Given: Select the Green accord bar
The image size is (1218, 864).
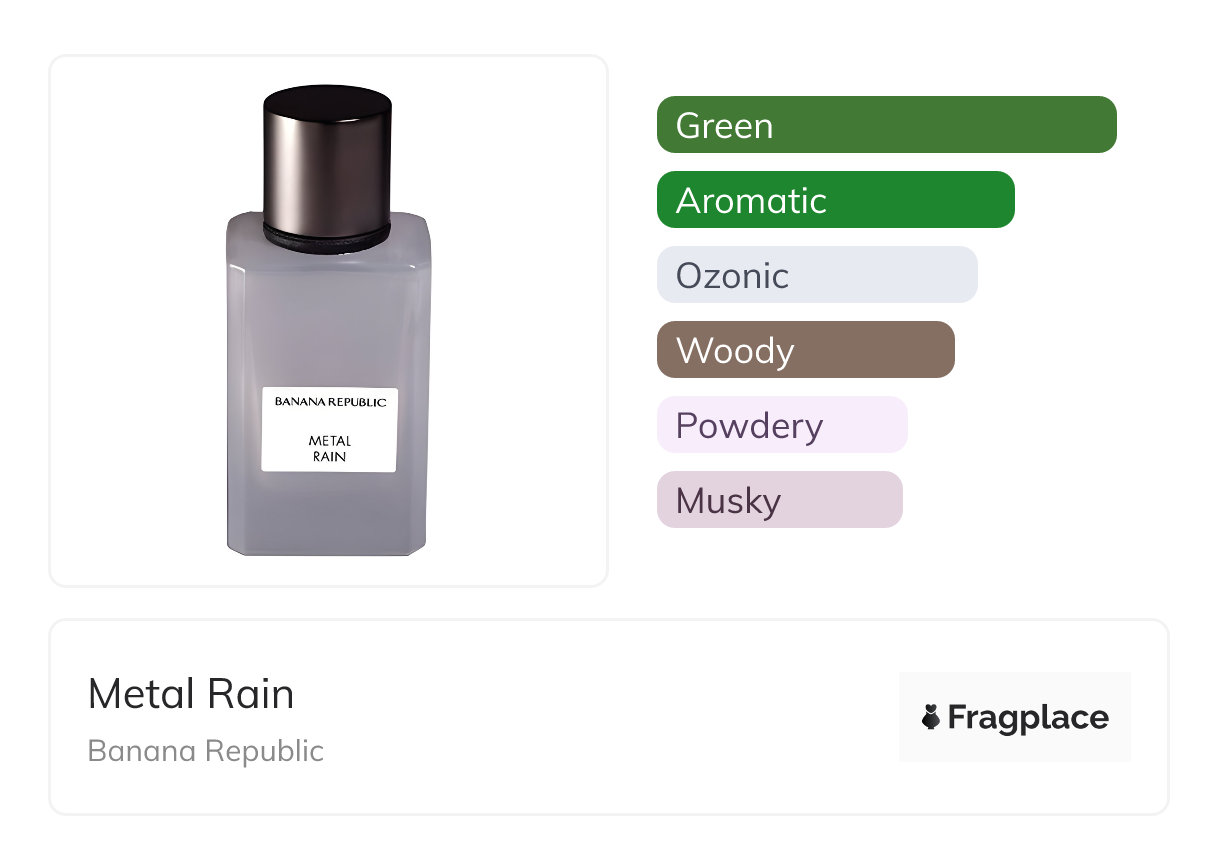Looking at the screenshot, I should 886,125.
